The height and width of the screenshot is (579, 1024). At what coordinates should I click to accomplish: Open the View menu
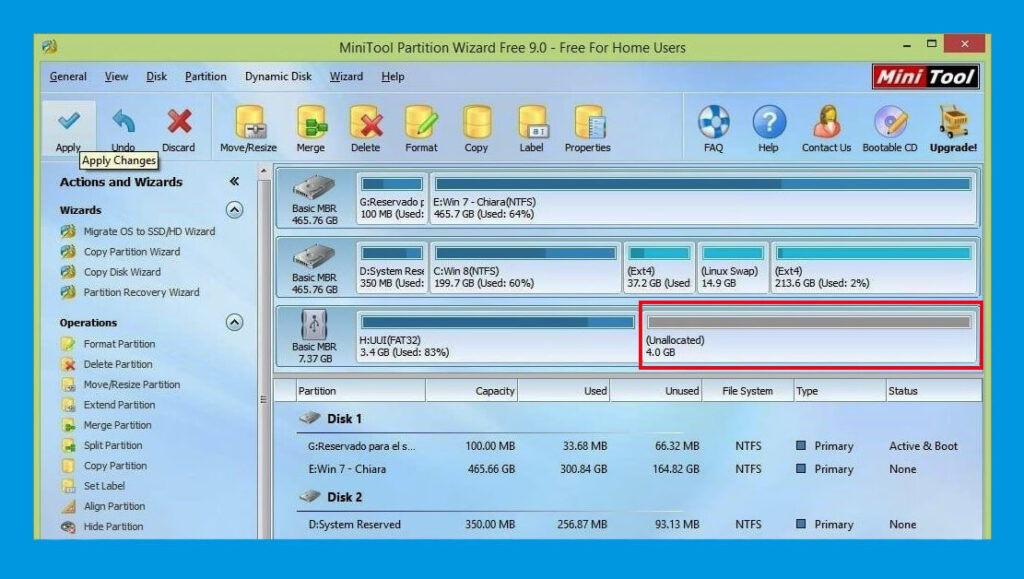coord(116,76)
